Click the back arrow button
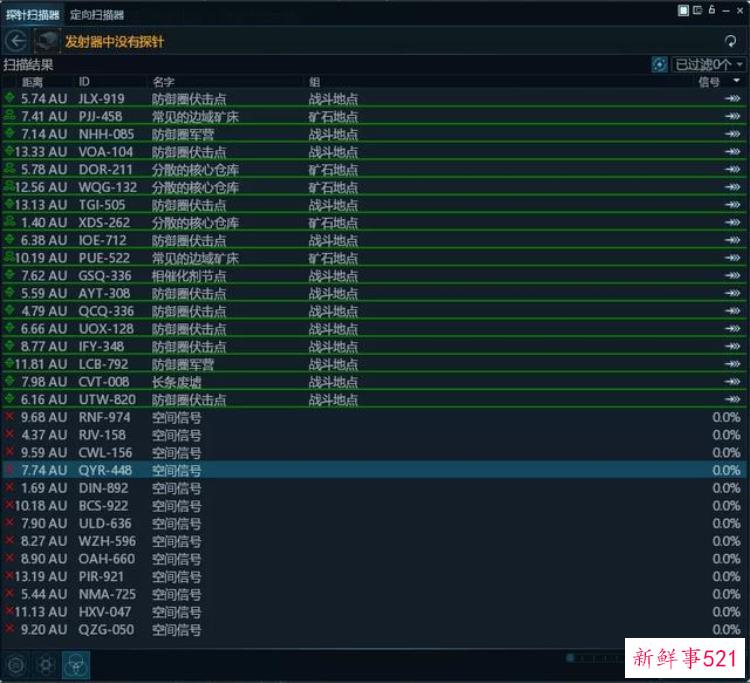Image resolution: width=750 pixels, height=683 pixels. pos(15,41)
